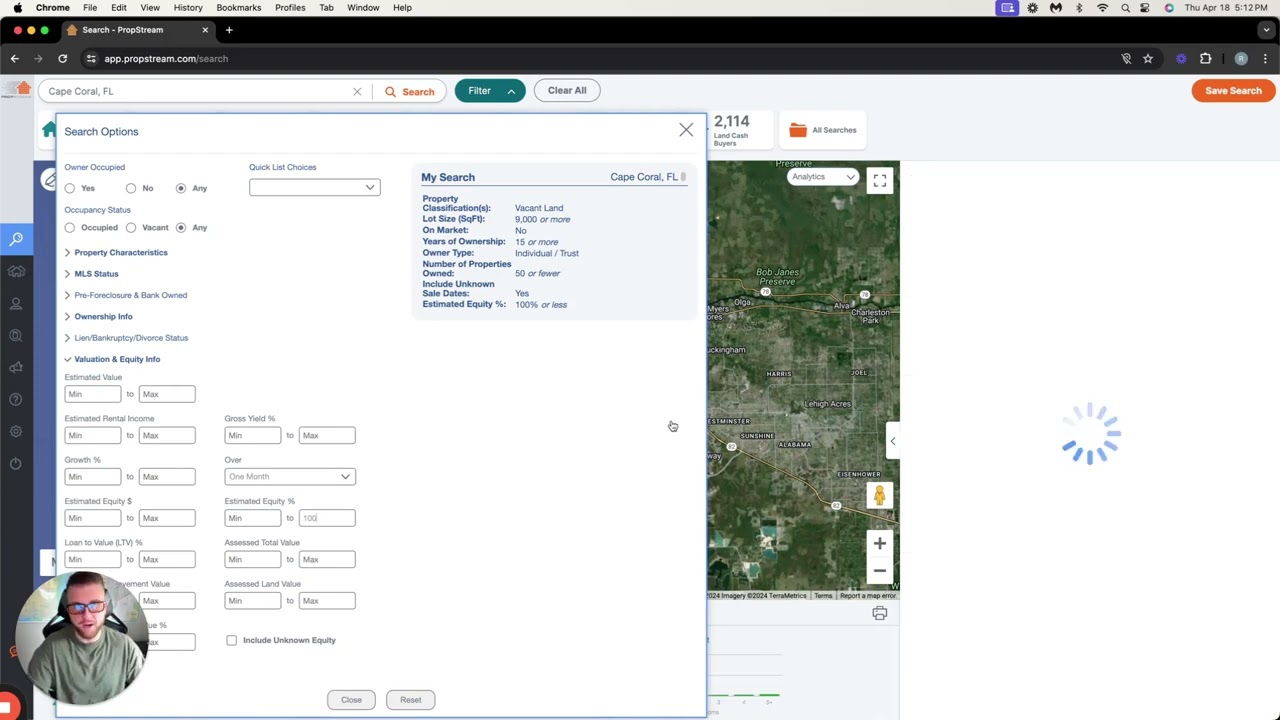Click the Estimated Rental Income Max field
This screenshot has width=1280, height=720.
point(167,435)
